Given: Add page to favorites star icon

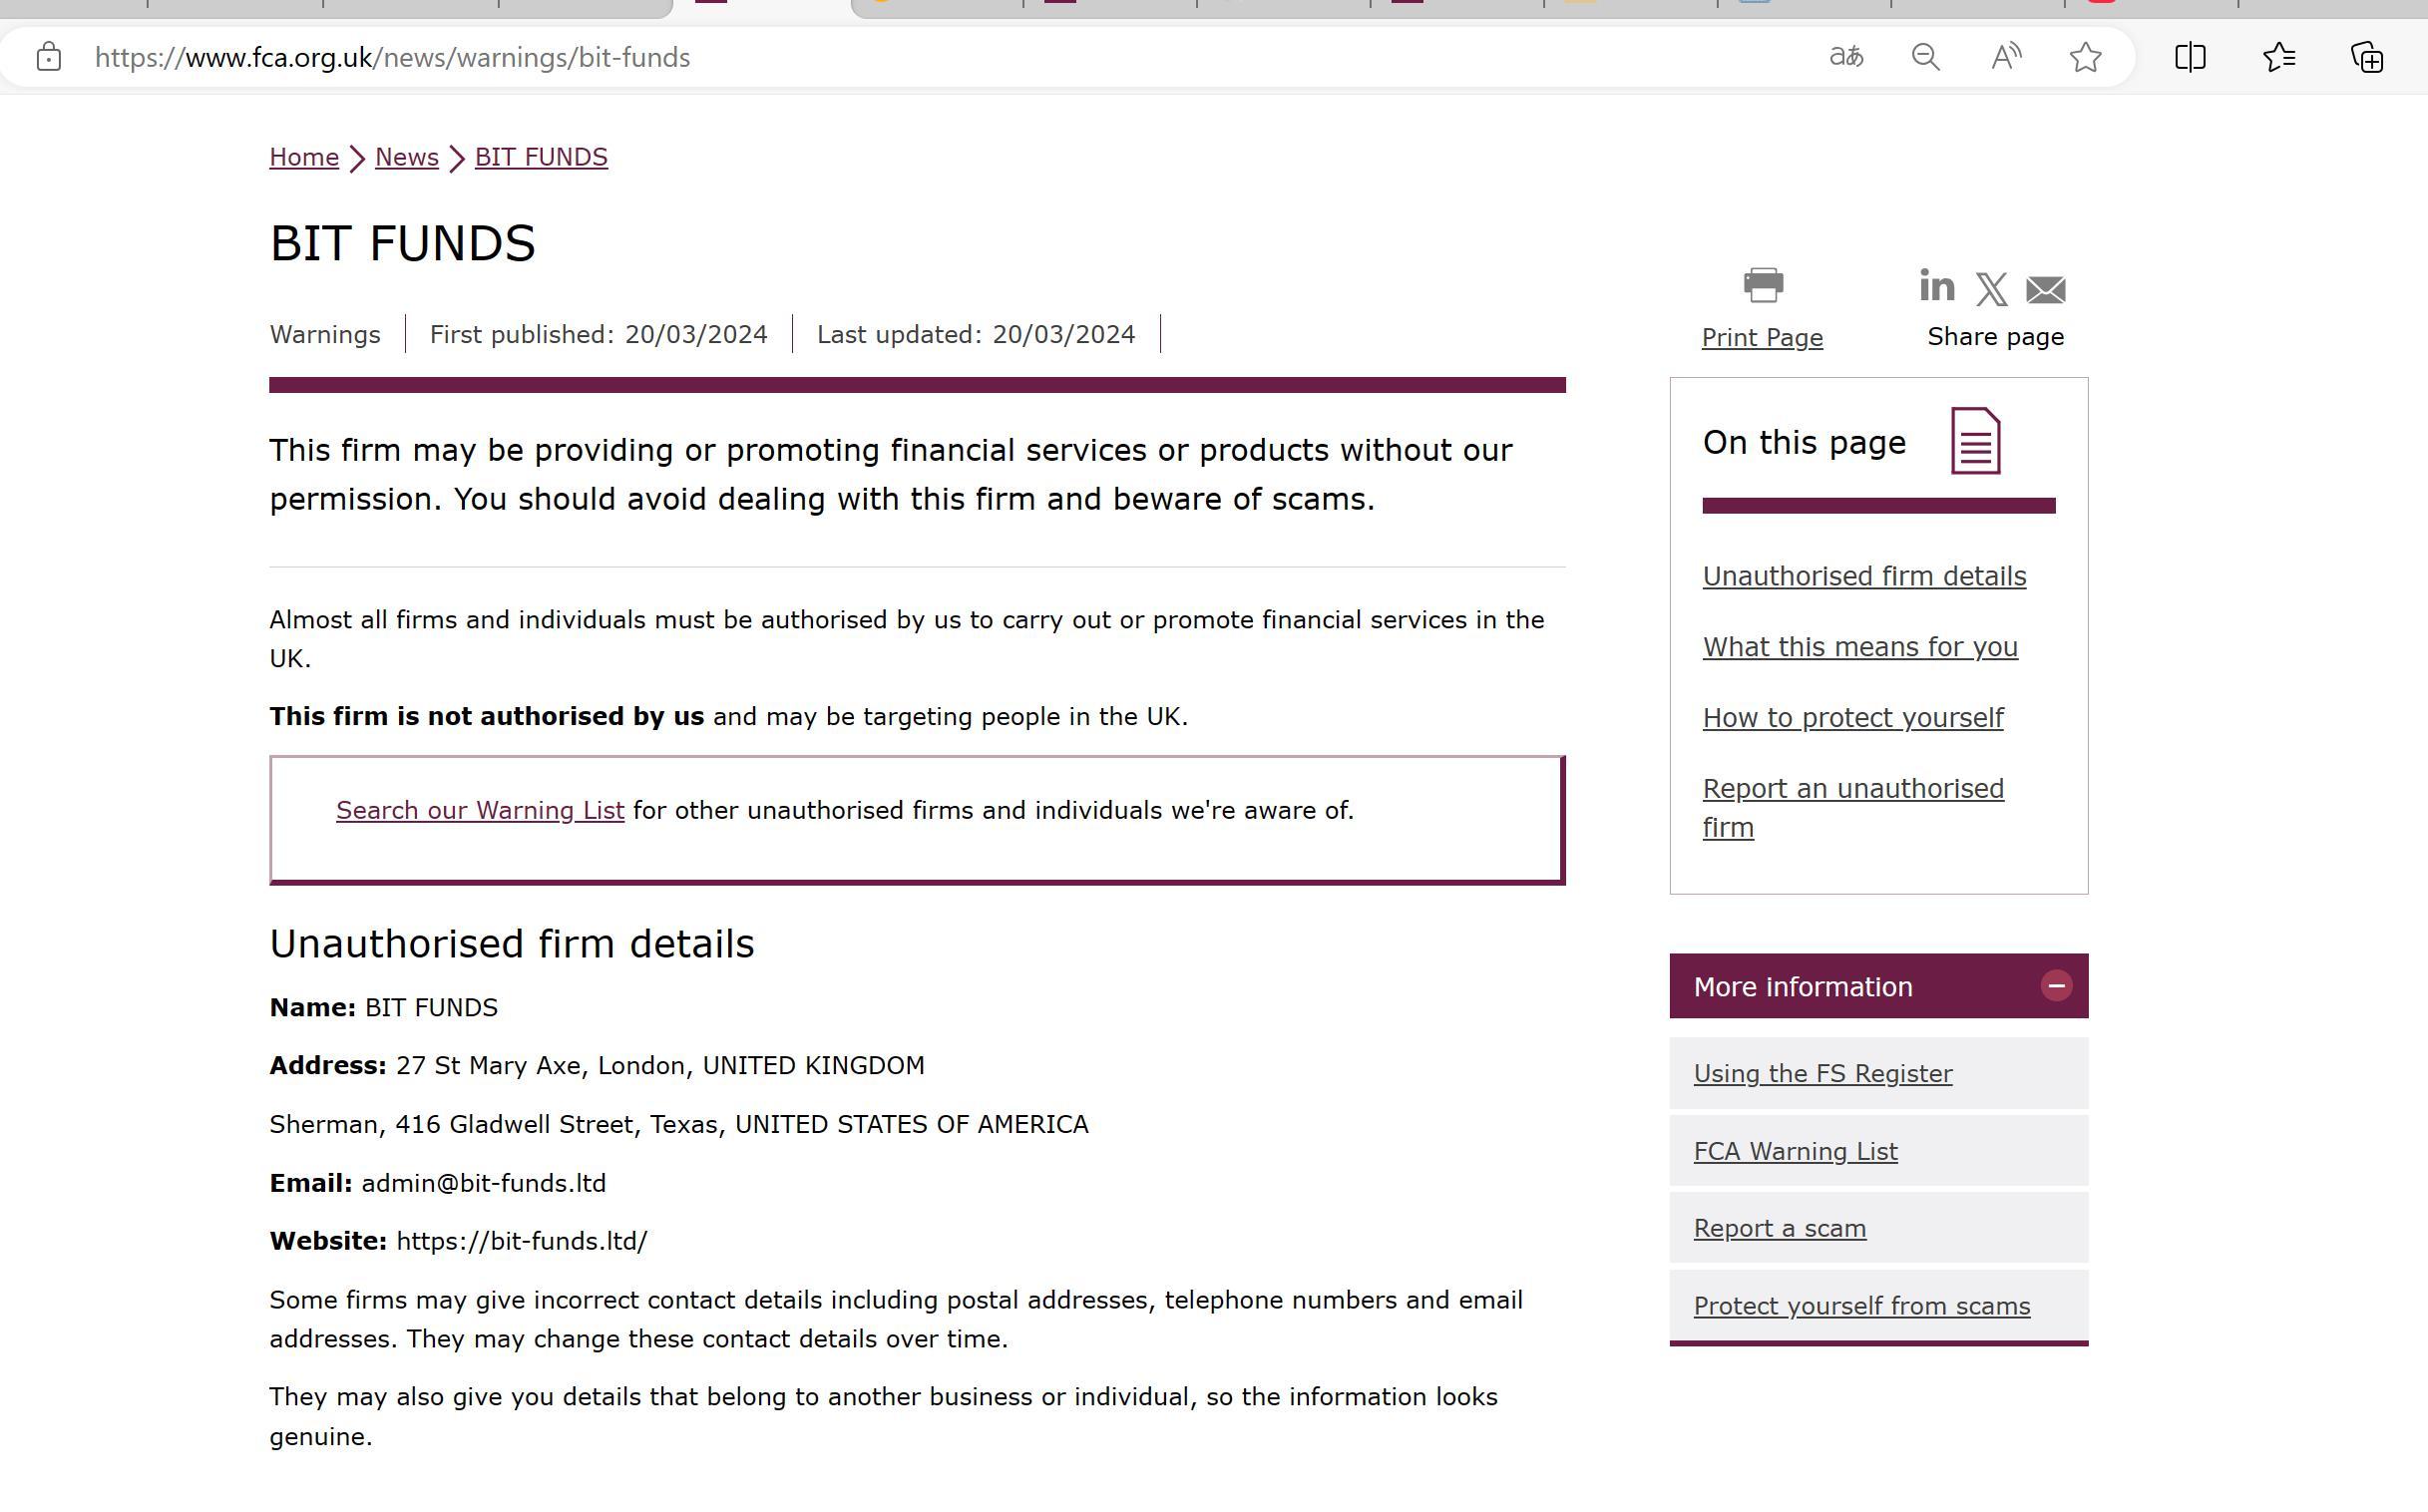Looking at the screenshot, I should (2085, 57).
